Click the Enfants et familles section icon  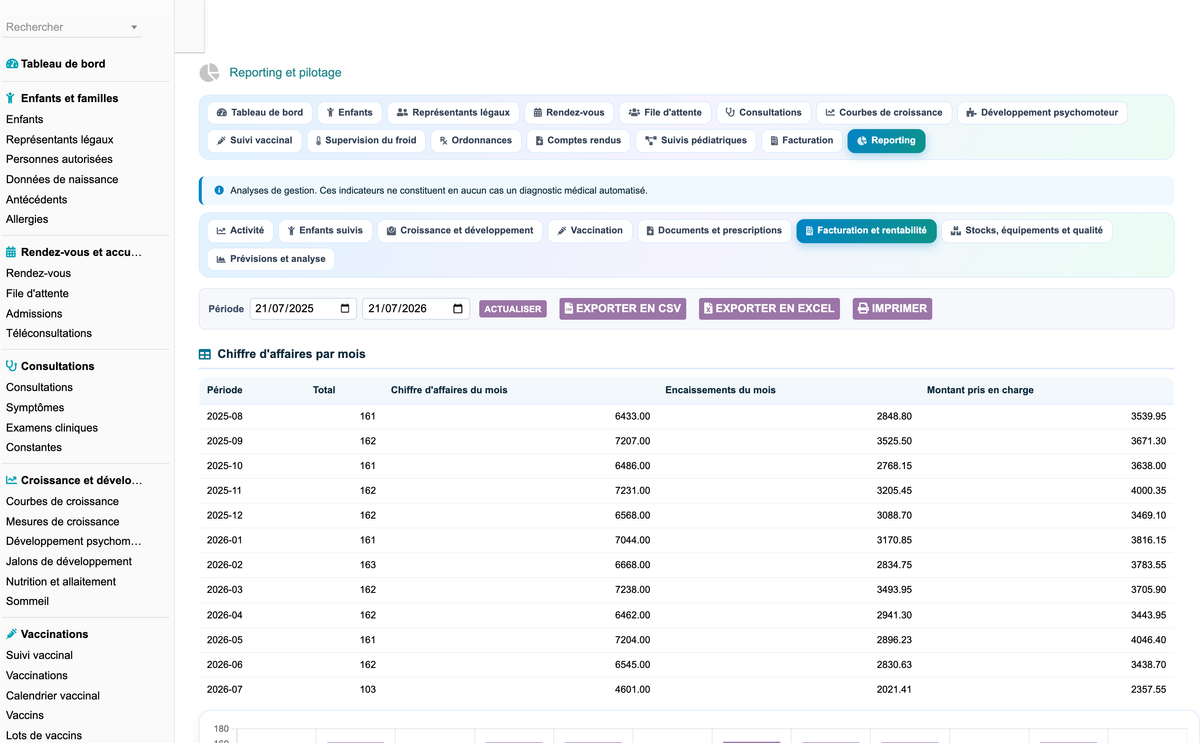coord(11,98)
